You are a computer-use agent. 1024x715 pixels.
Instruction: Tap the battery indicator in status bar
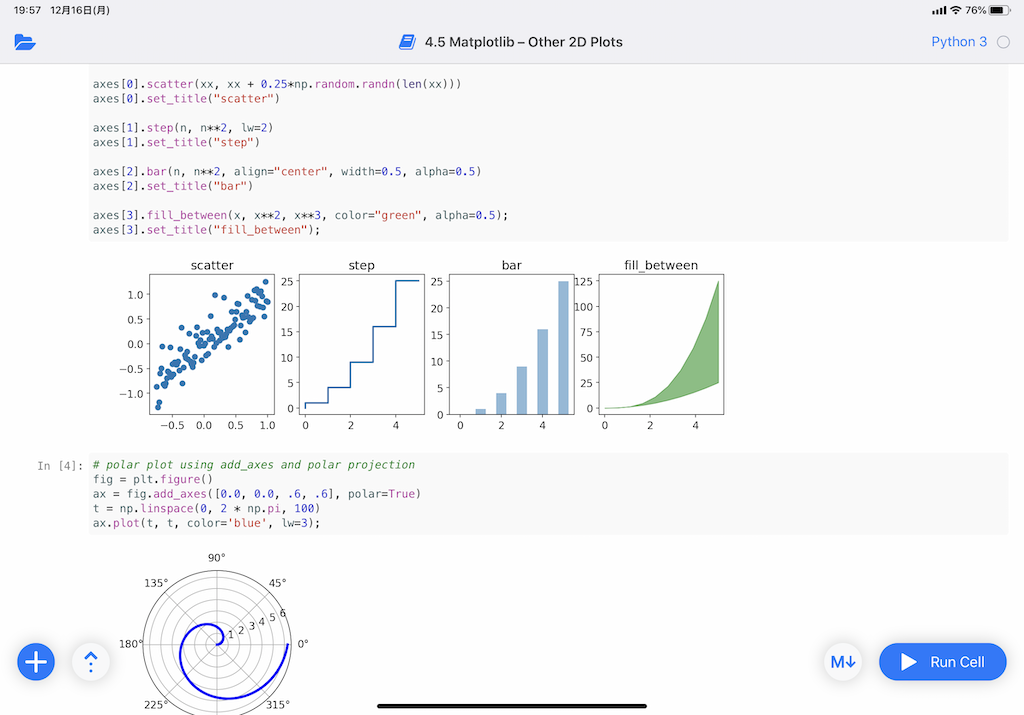(999, 10)
